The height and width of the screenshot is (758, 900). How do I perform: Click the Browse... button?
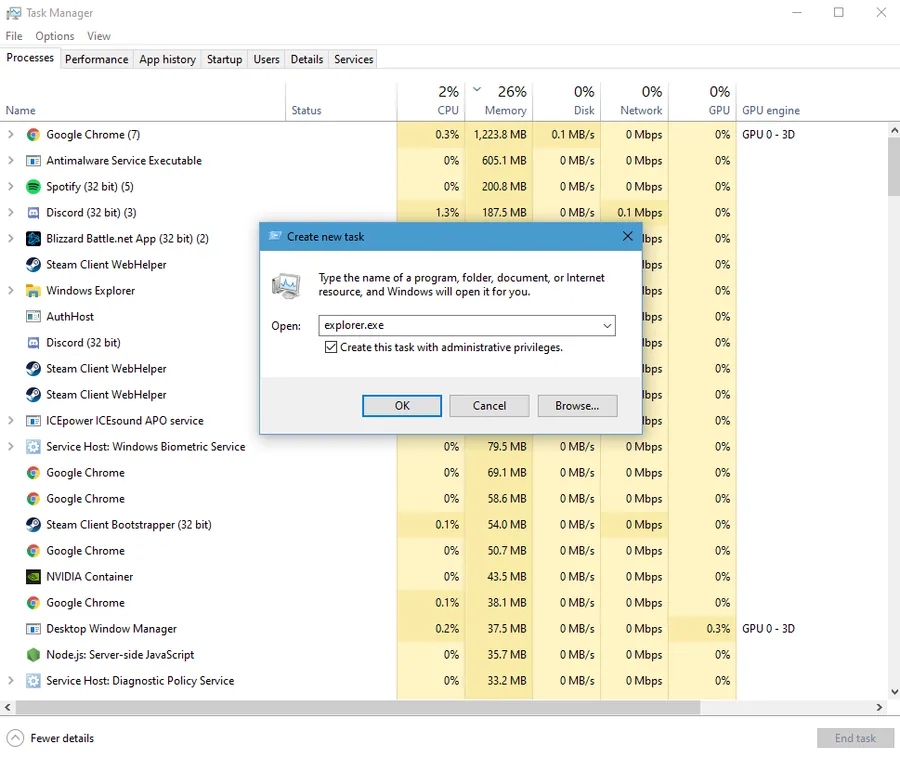[577, 406]
